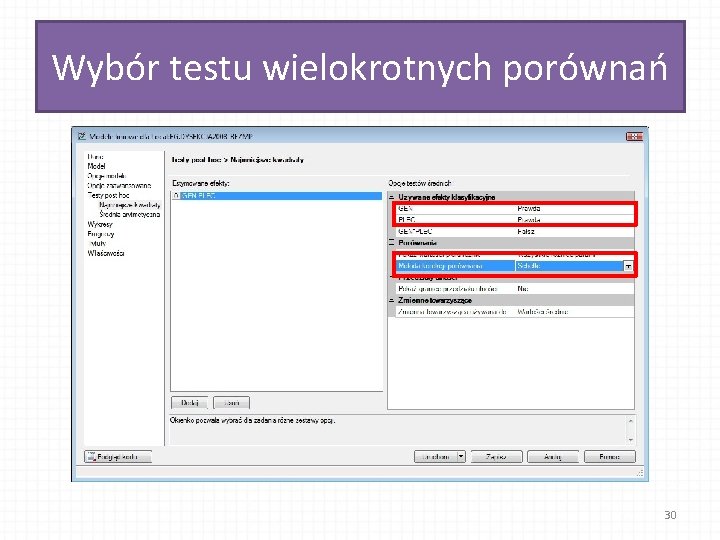Go to Właściwości page in sidebar
Screen dimensions: 720x540
pos(106,253)
